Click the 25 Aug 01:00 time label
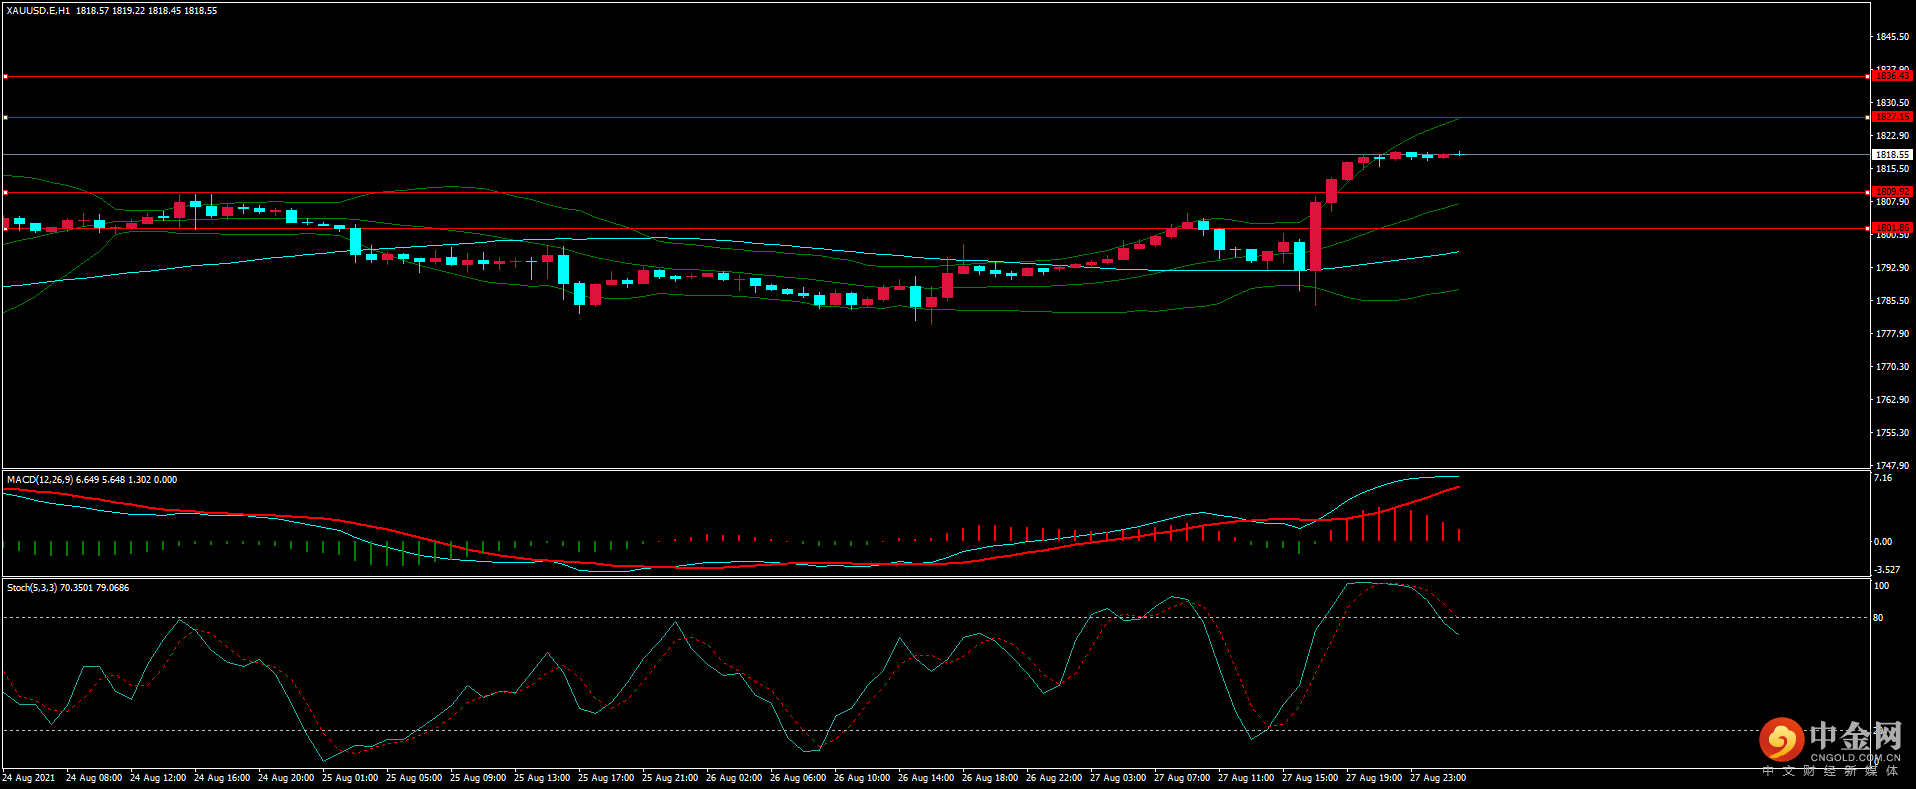 (350, 778)
